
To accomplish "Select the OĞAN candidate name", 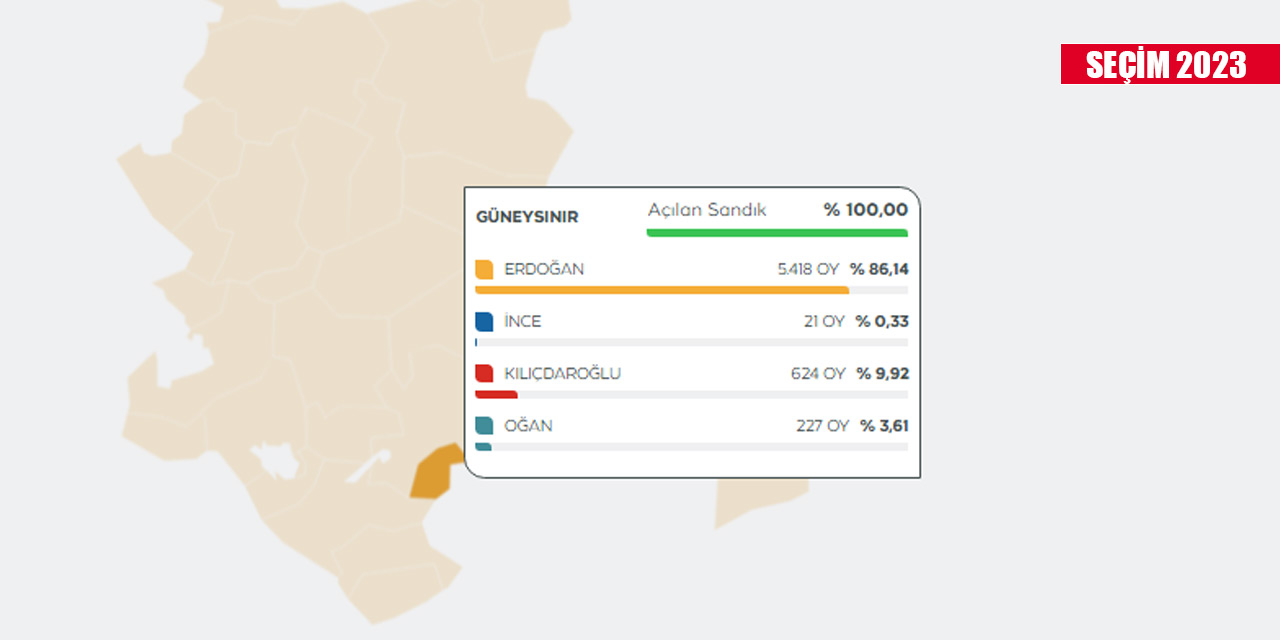I will pos(528,426).
